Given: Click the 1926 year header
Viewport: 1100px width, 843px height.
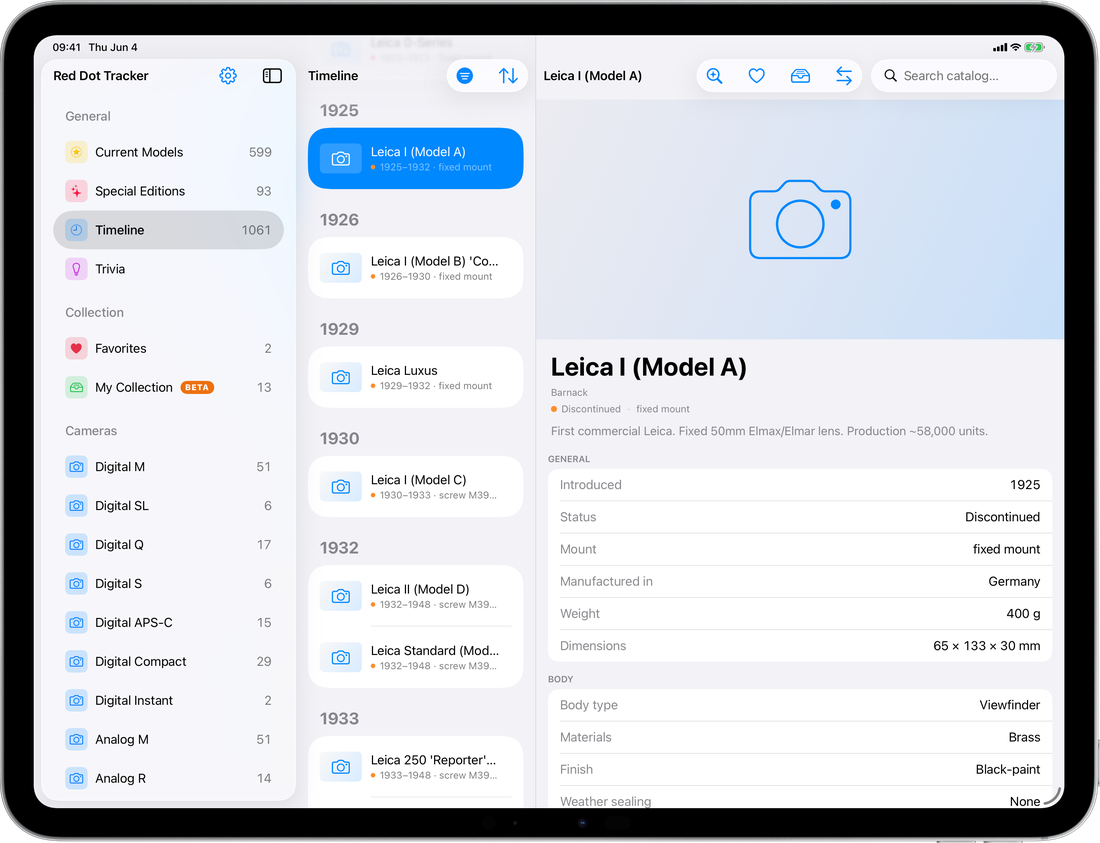Looking at the screenshot, I should (339, 220).
